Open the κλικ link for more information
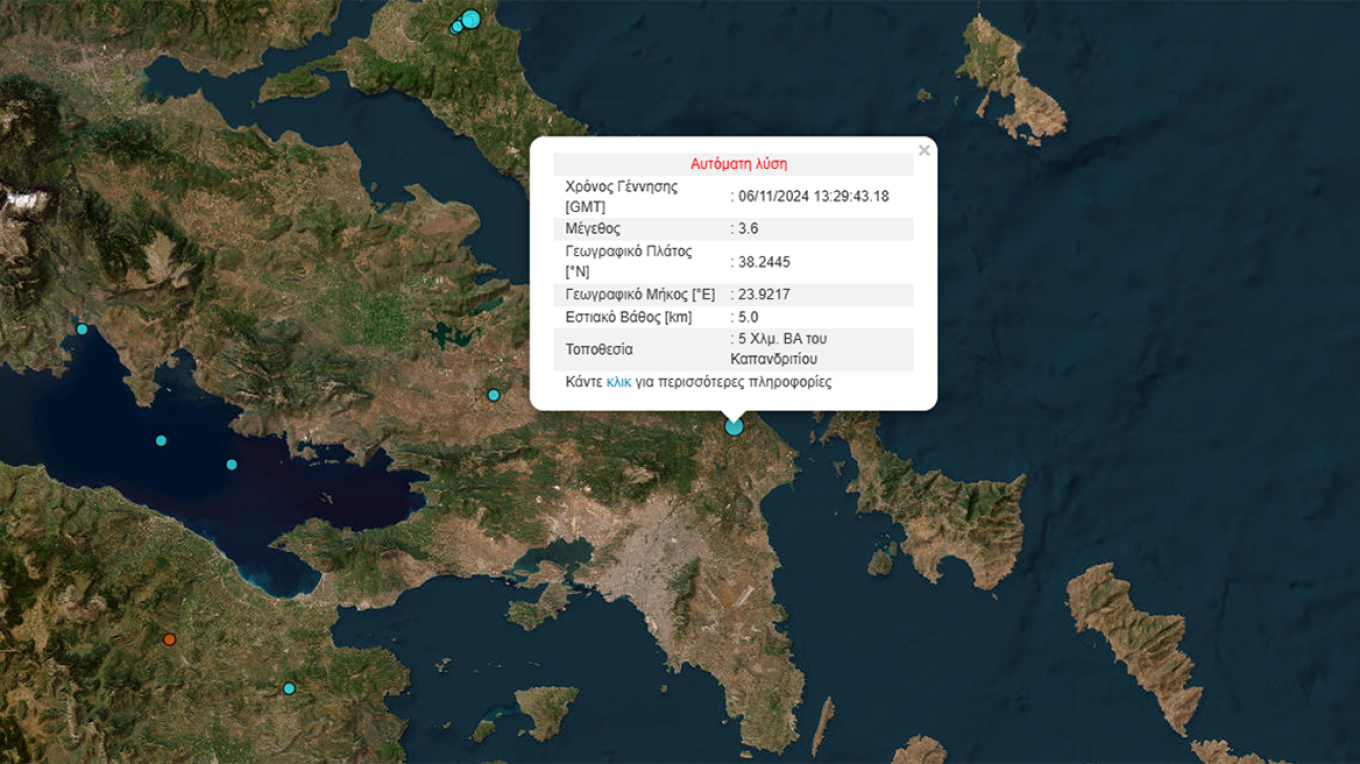The image size is (1360, 764). click(x=619, y=382)
